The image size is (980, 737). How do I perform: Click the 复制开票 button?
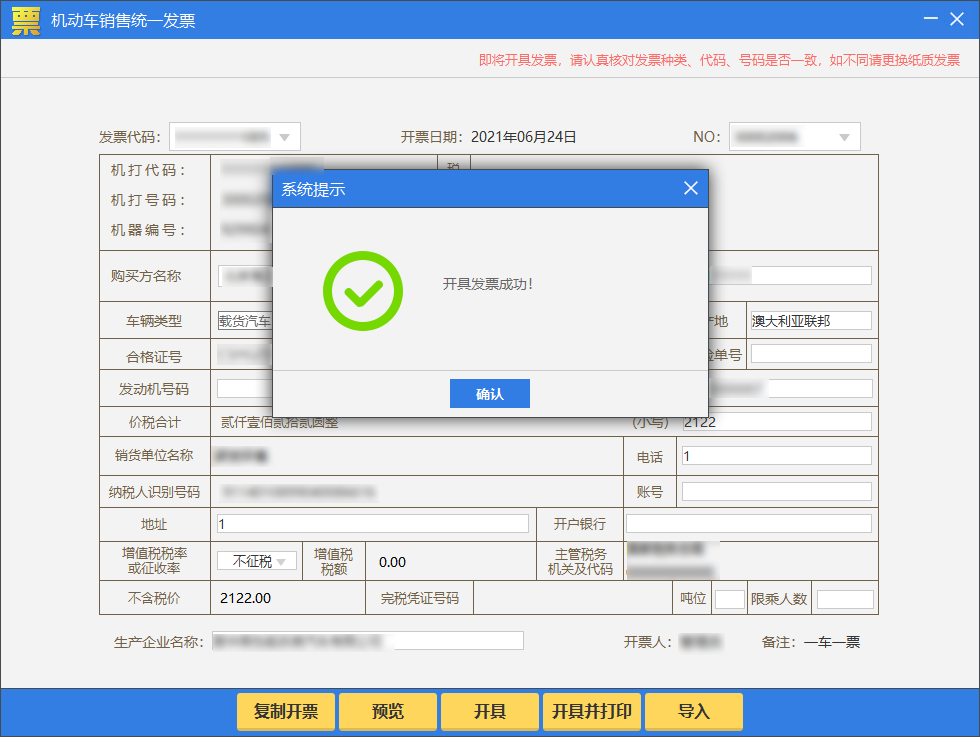286,712
